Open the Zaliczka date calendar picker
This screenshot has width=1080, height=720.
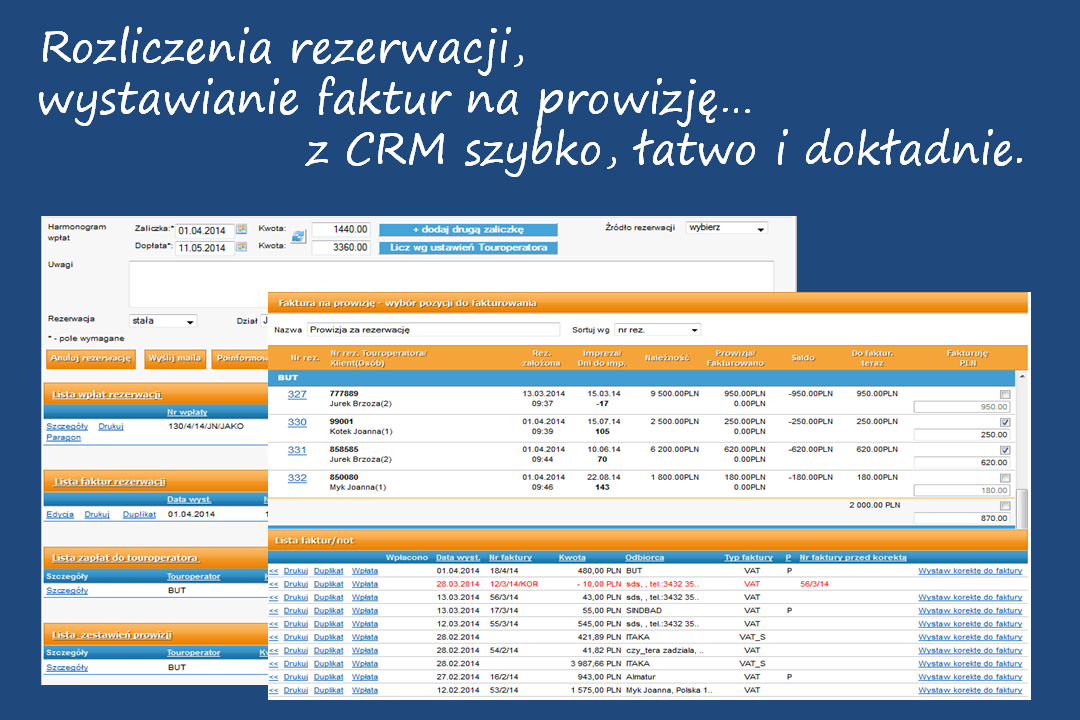(241, 230)
